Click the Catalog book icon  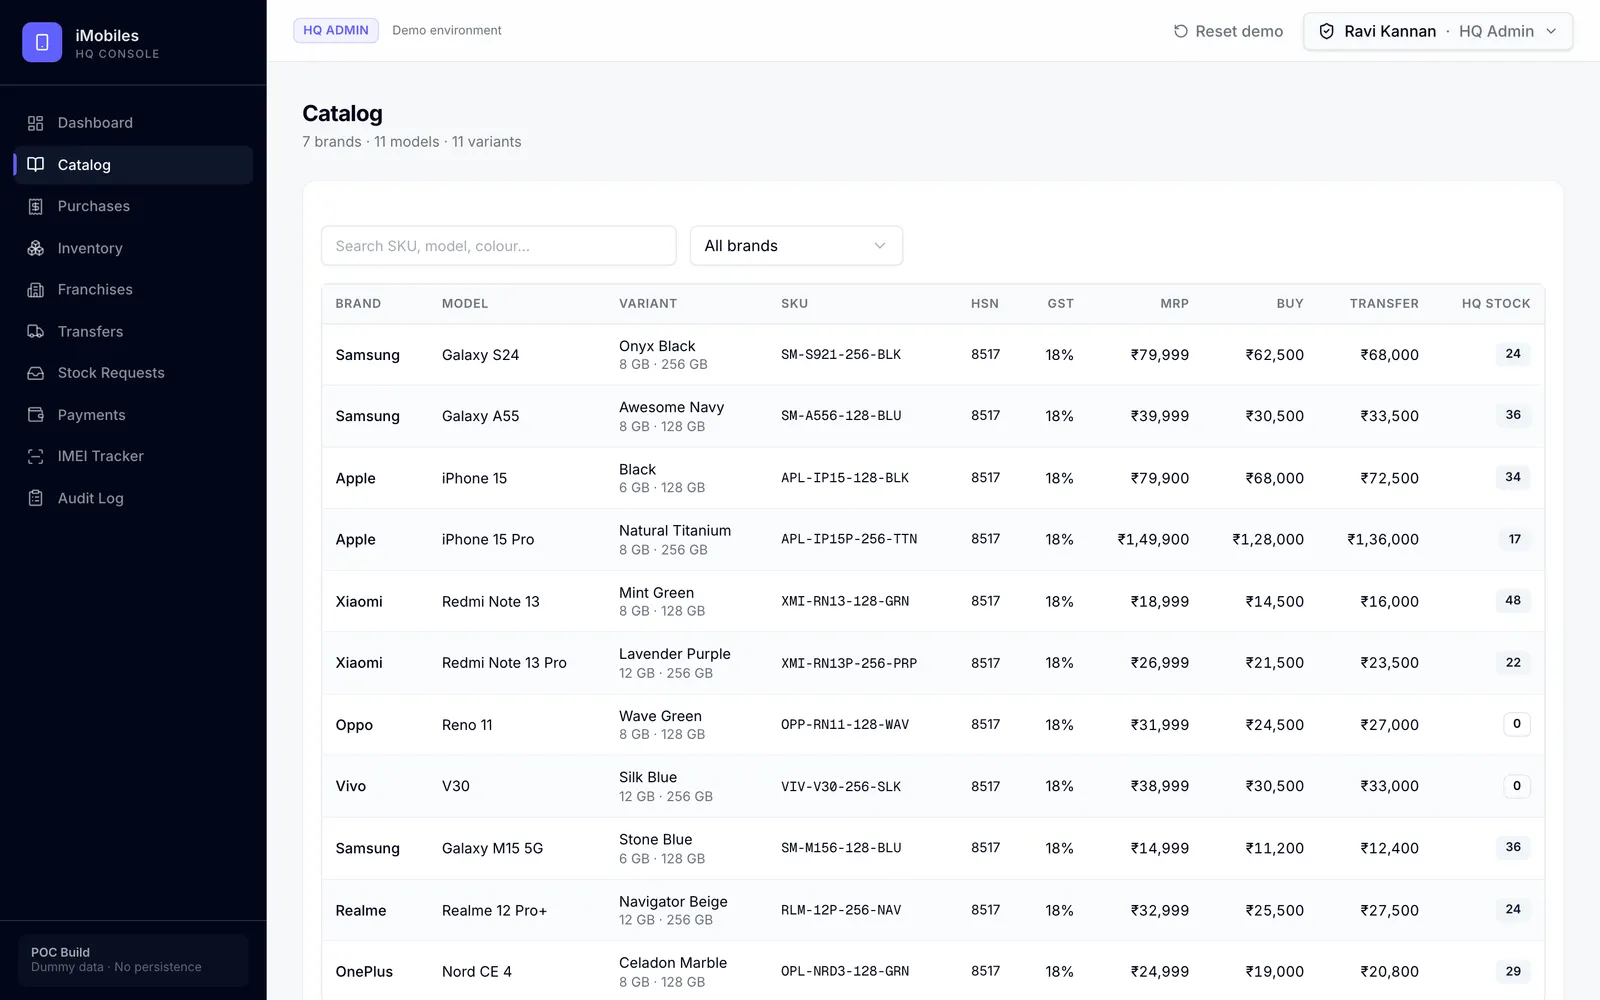tap(36, 165)
